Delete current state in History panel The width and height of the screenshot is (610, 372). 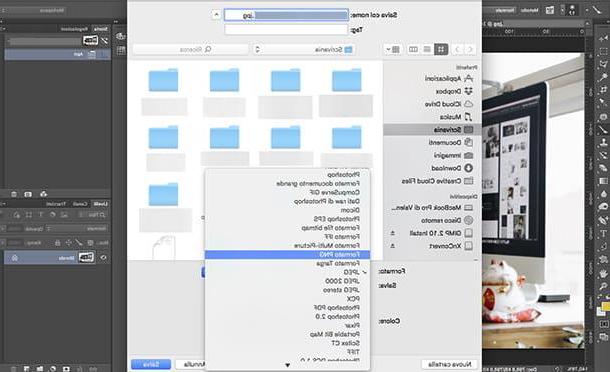pos(14,194)
